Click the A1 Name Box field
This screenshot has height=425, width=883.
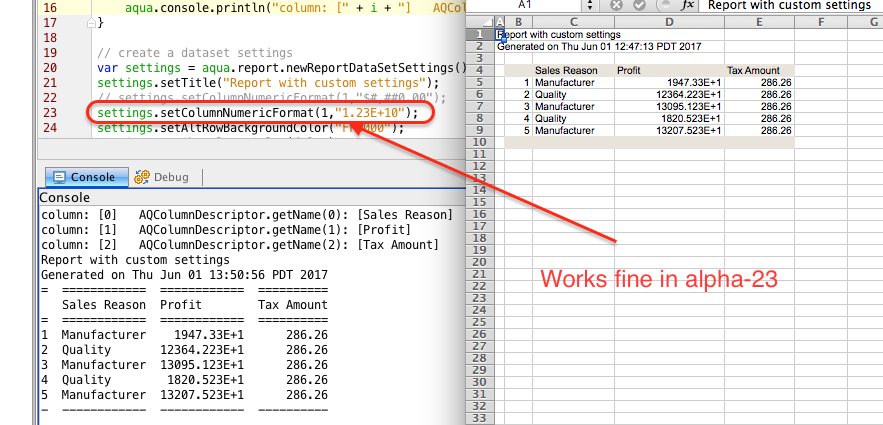click(526, 5)
